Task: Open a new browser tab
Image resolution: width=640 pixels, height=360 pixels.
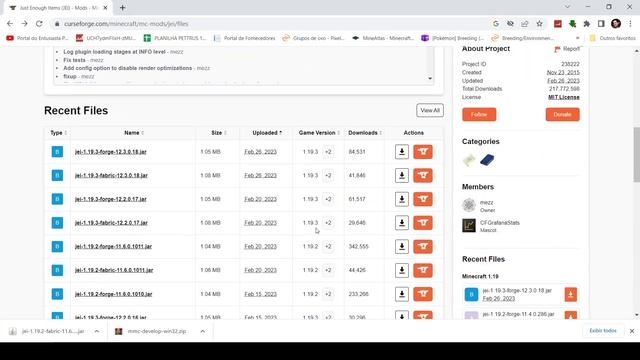Action: point(122,7)
